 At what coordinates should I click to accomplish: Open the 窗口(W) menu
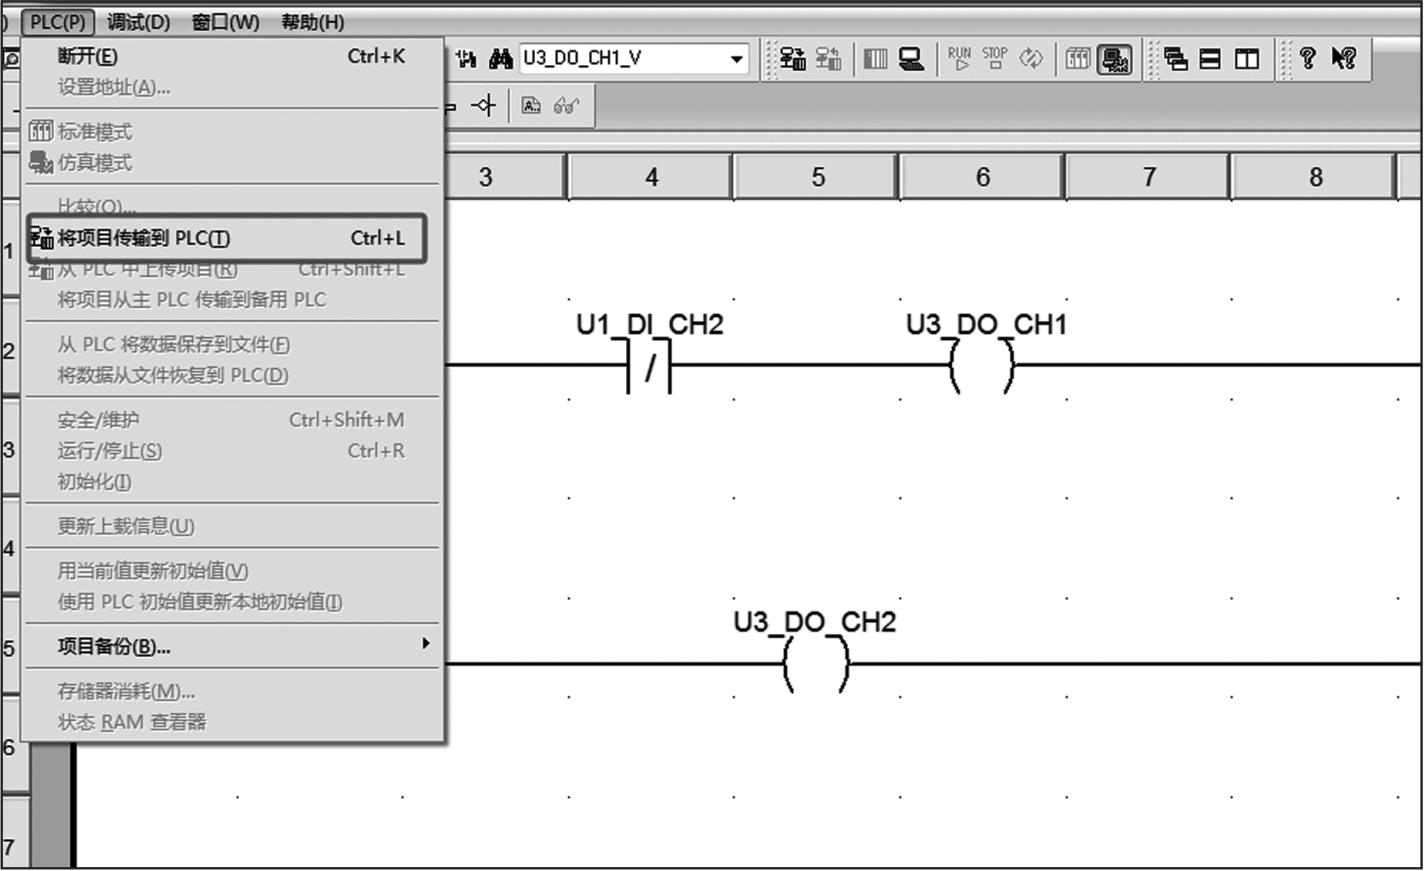tap(226, 22)
